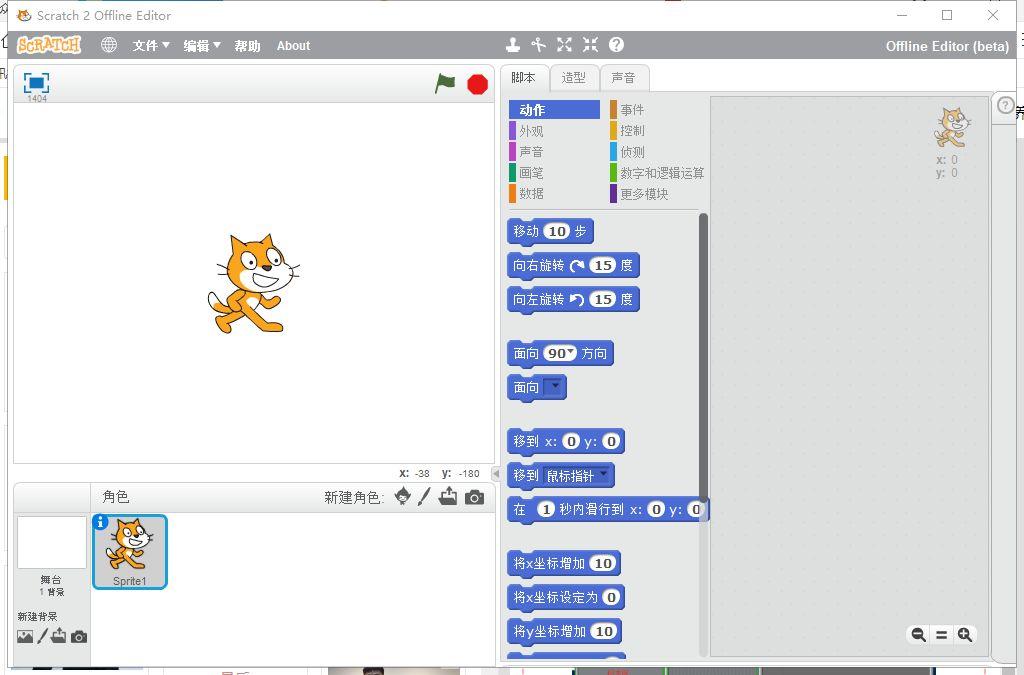
Task: Open the 面向 target dropdown
Action: point(555,387)
